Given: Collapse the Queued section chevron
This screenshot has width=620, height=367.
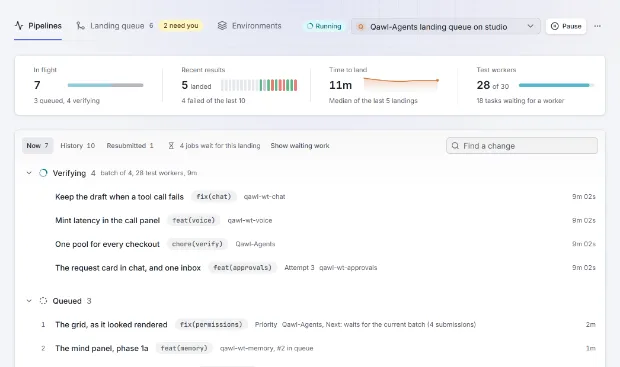Looking at the screenshot, I should pyautogui.click(x=29, y=301).
